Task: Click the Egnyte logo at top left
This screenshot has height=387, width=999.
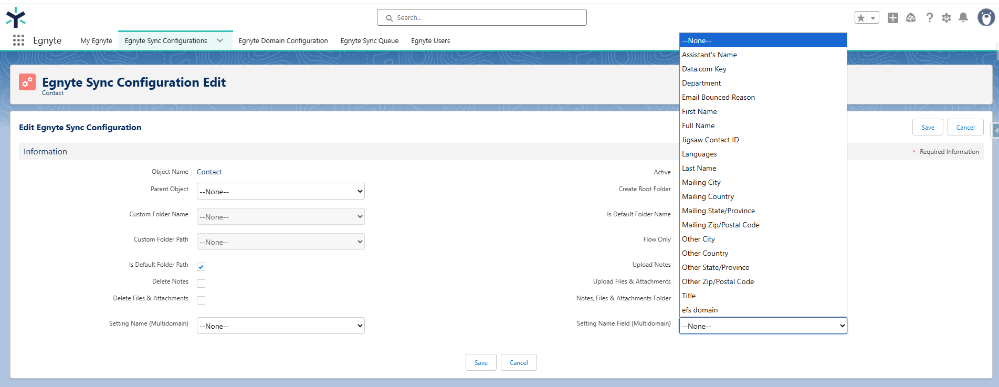Action: coord(16,18)
